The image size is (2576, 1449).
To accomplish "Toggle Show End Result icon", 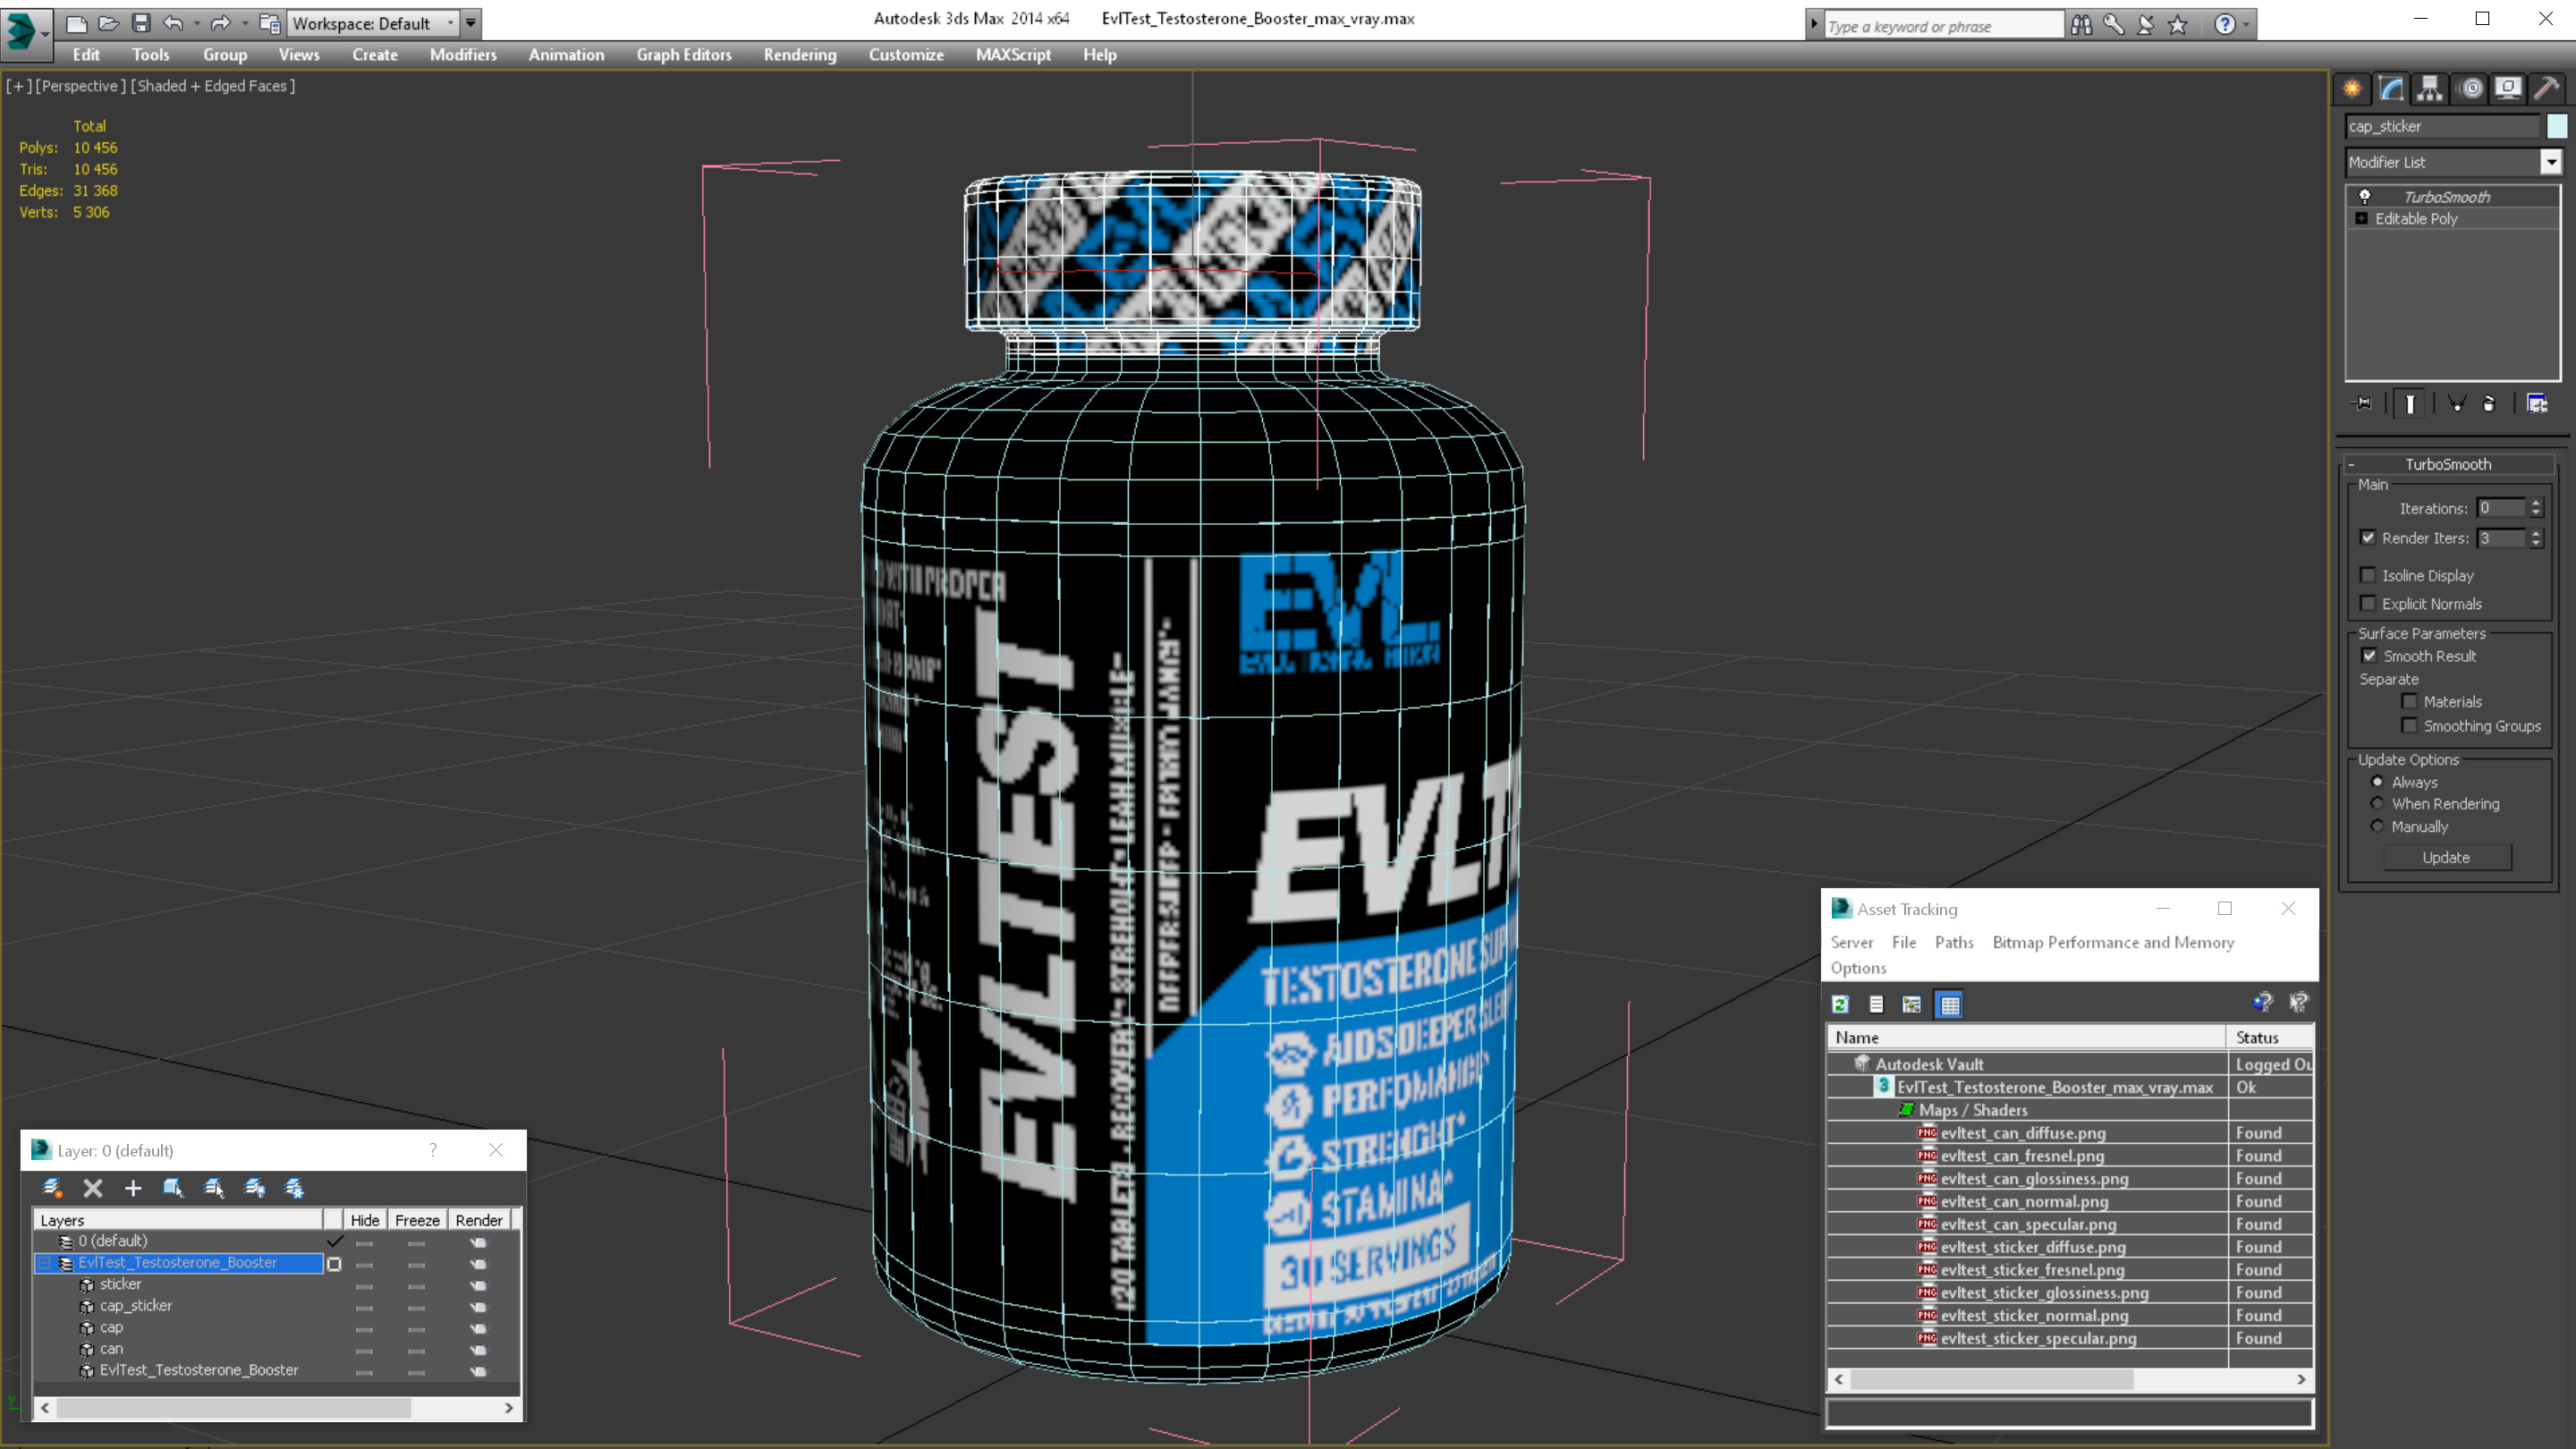I will (2410, 404).
